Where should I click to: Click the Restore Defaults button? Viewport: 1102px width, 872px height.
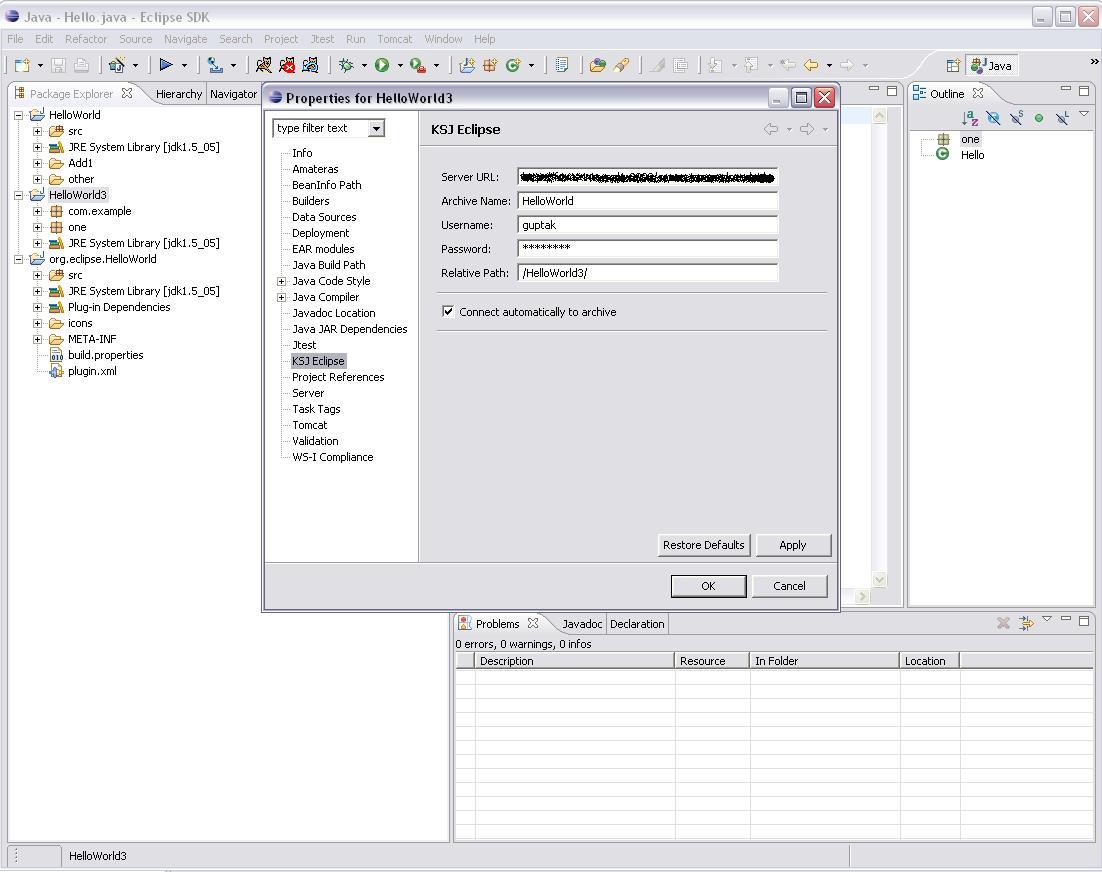pos(704,545)
